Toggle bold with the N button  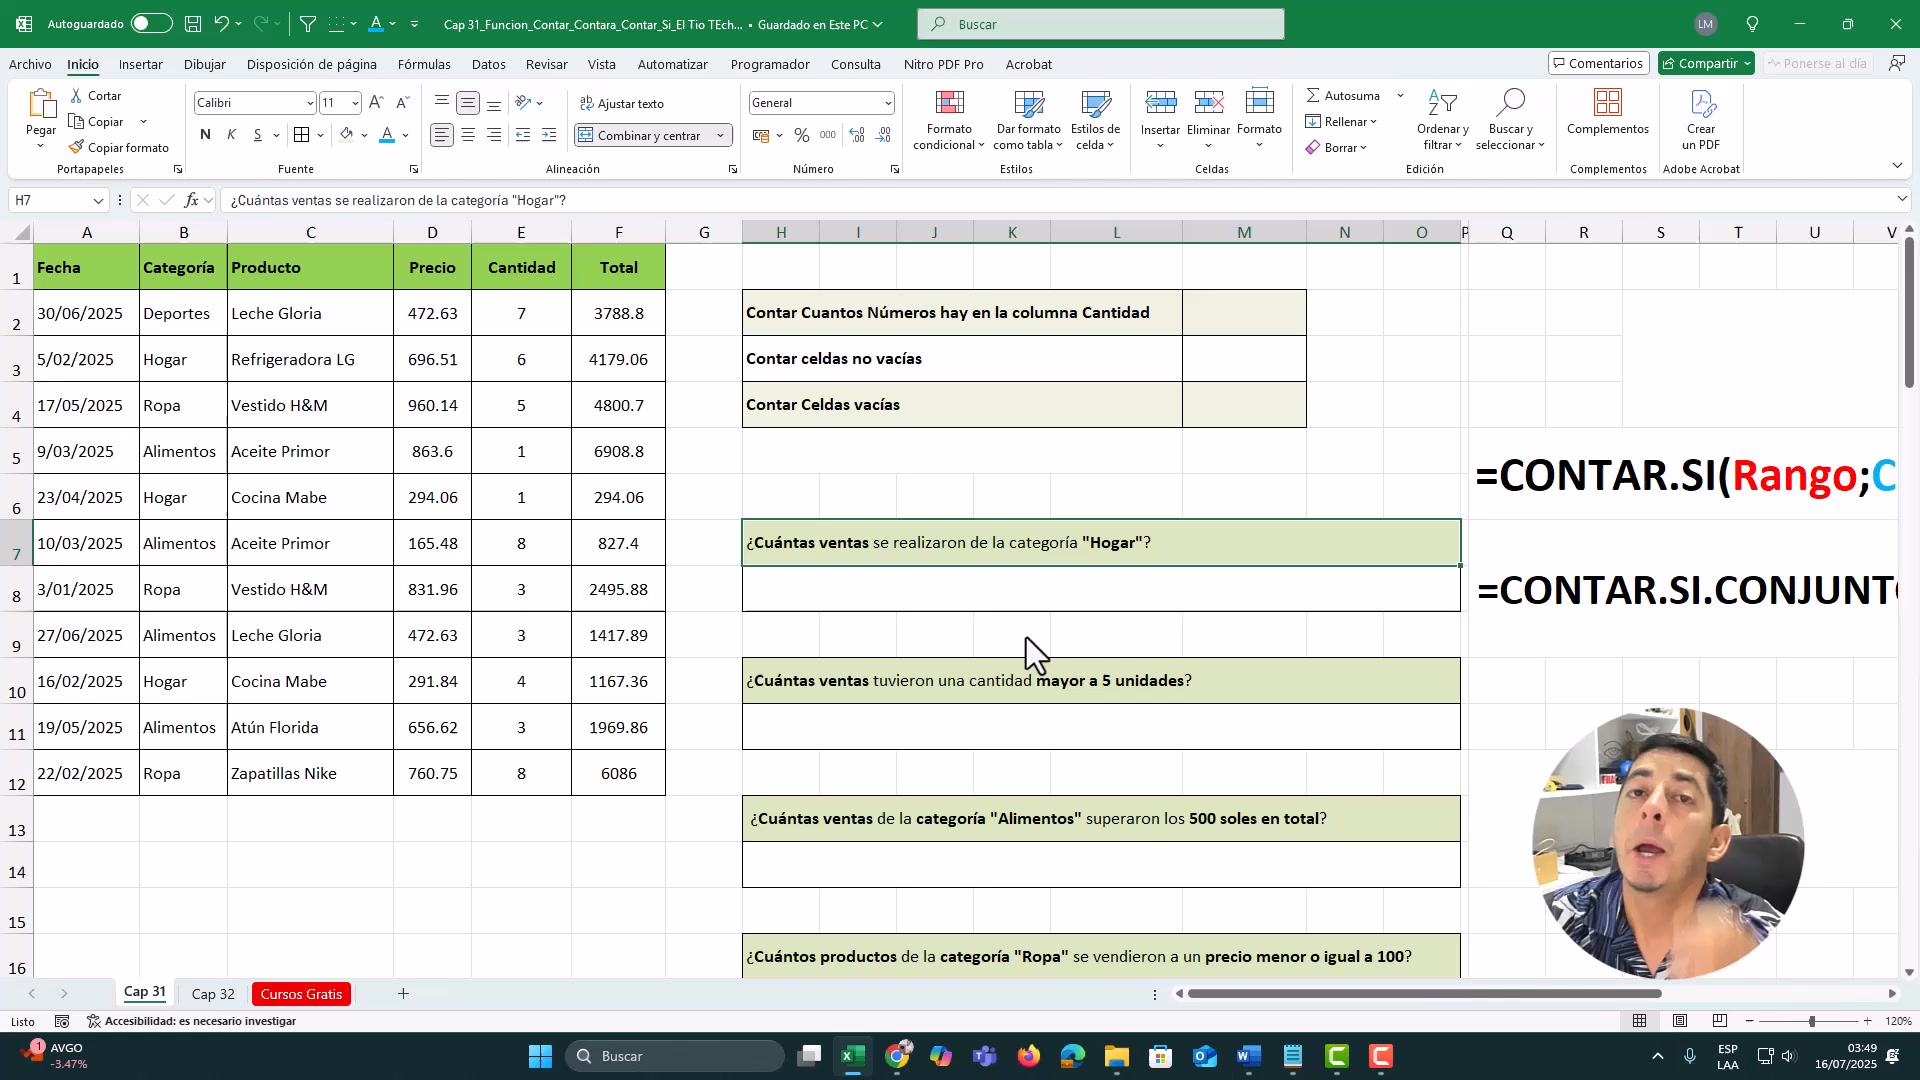pyautogui.click(x=205, y=135)
